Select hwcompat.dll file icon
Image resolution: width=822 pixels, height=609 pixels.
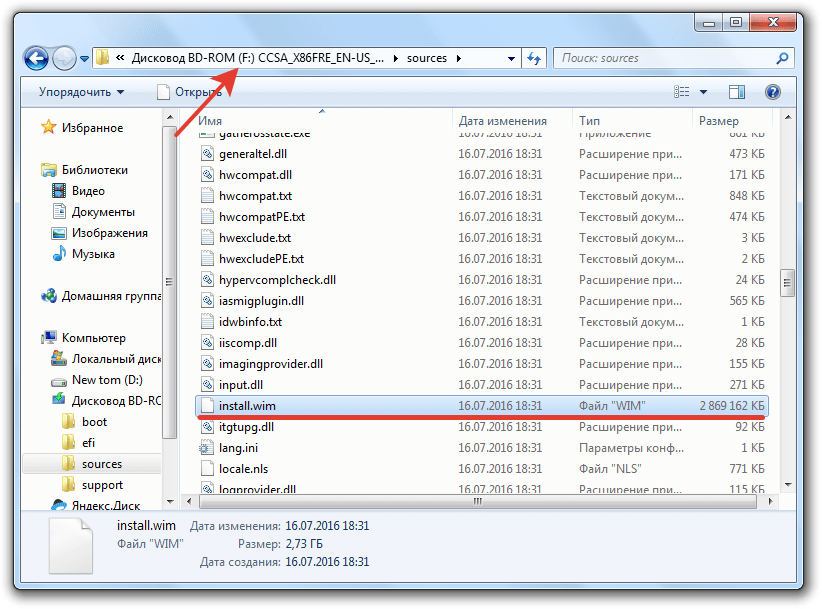point(208,175)
